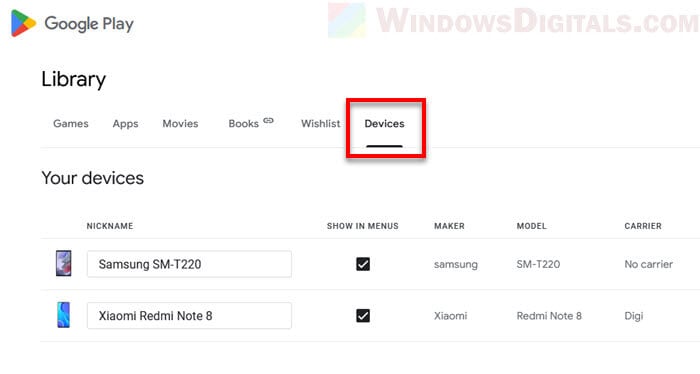This screenshot has width=700, height=374.
Task: Select the Devices tab
Action: click(x=384, y=124)
